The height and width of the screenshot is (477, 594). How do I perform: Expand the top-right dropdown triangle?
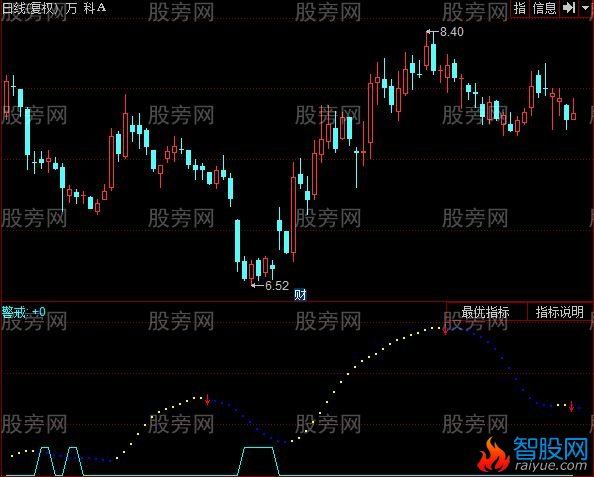[x=586, y=8]
